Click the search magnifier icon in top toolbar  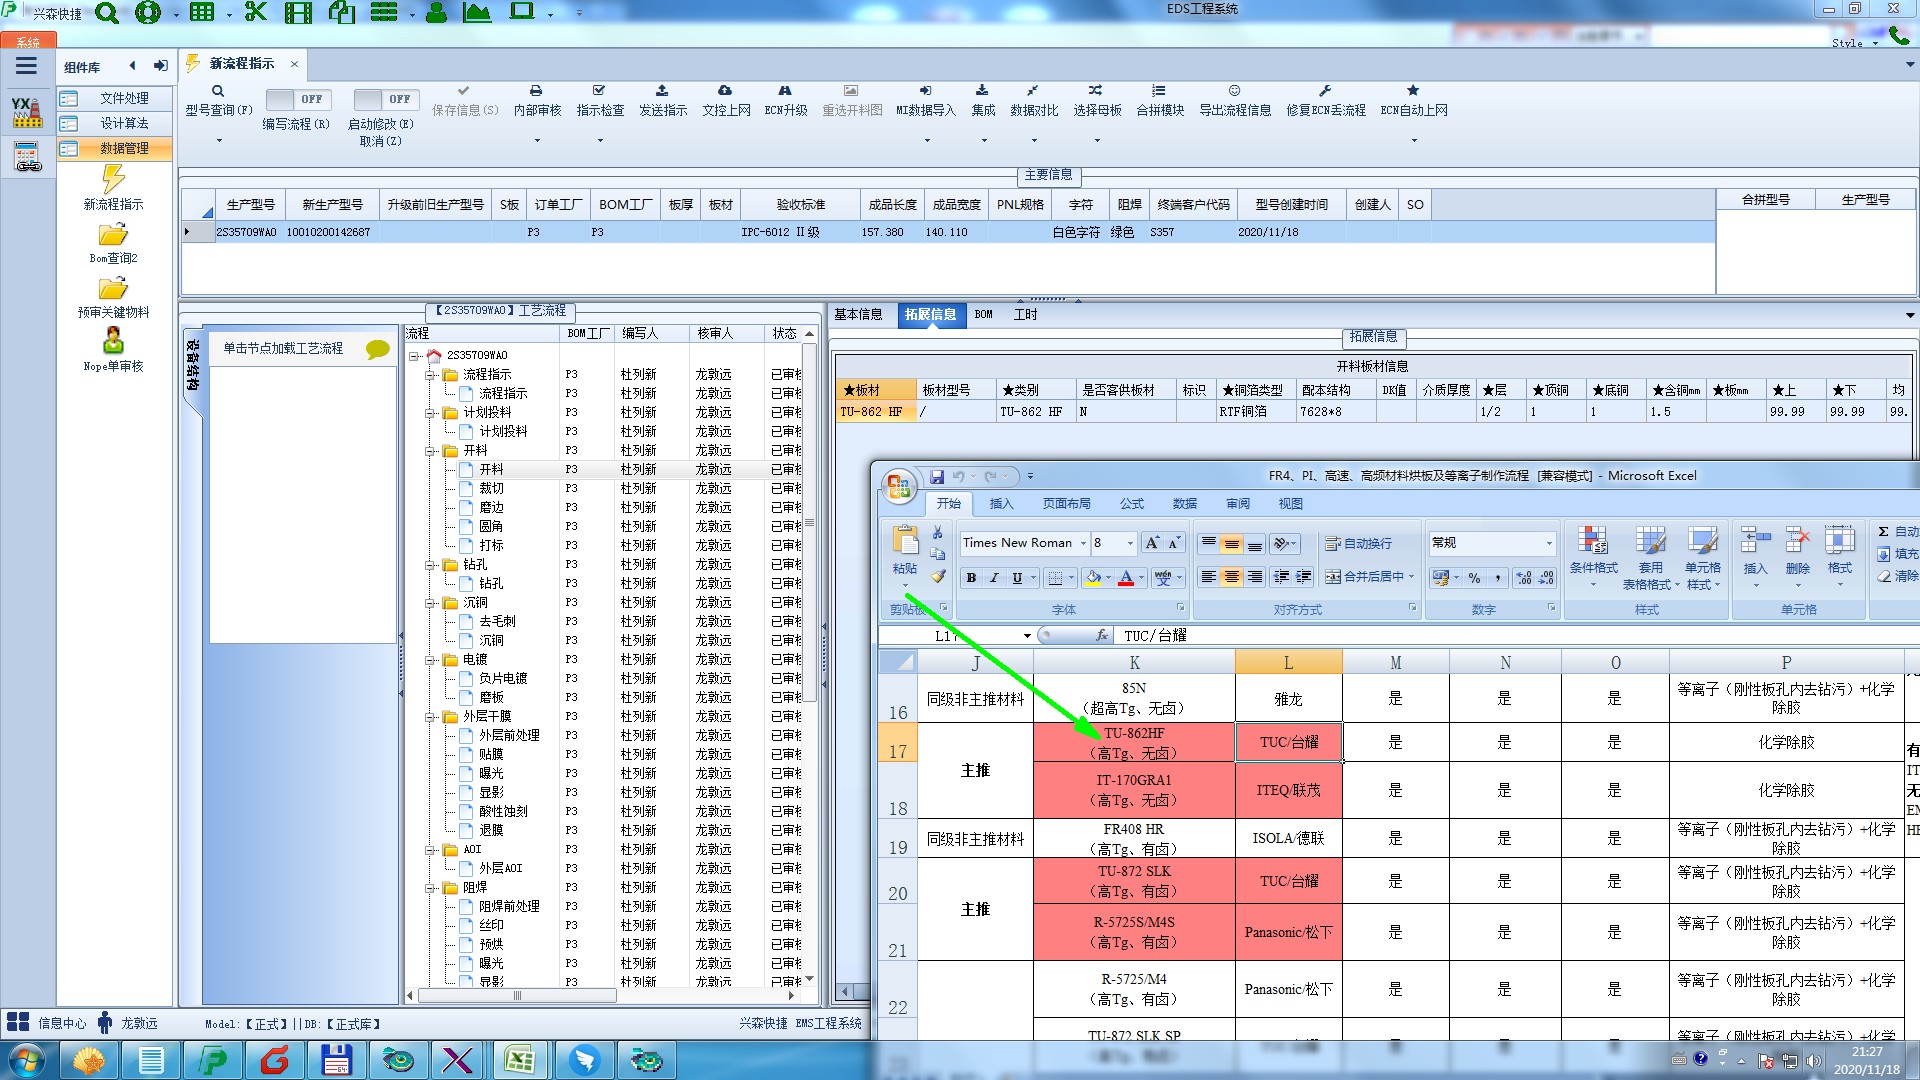106,12
